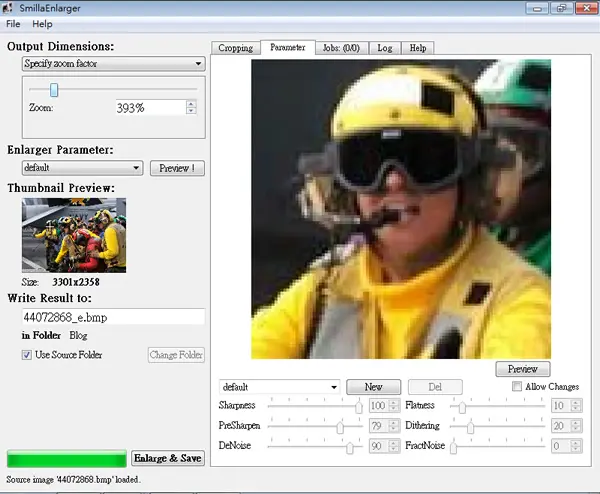Decrease zoom percentage with down spinner arrow

(x=191, y=111)
